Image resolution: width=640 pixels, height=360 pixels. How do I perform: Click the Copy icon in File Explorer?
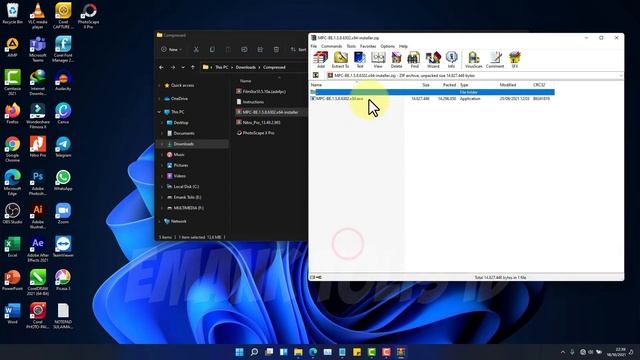(x=212, y=49)
